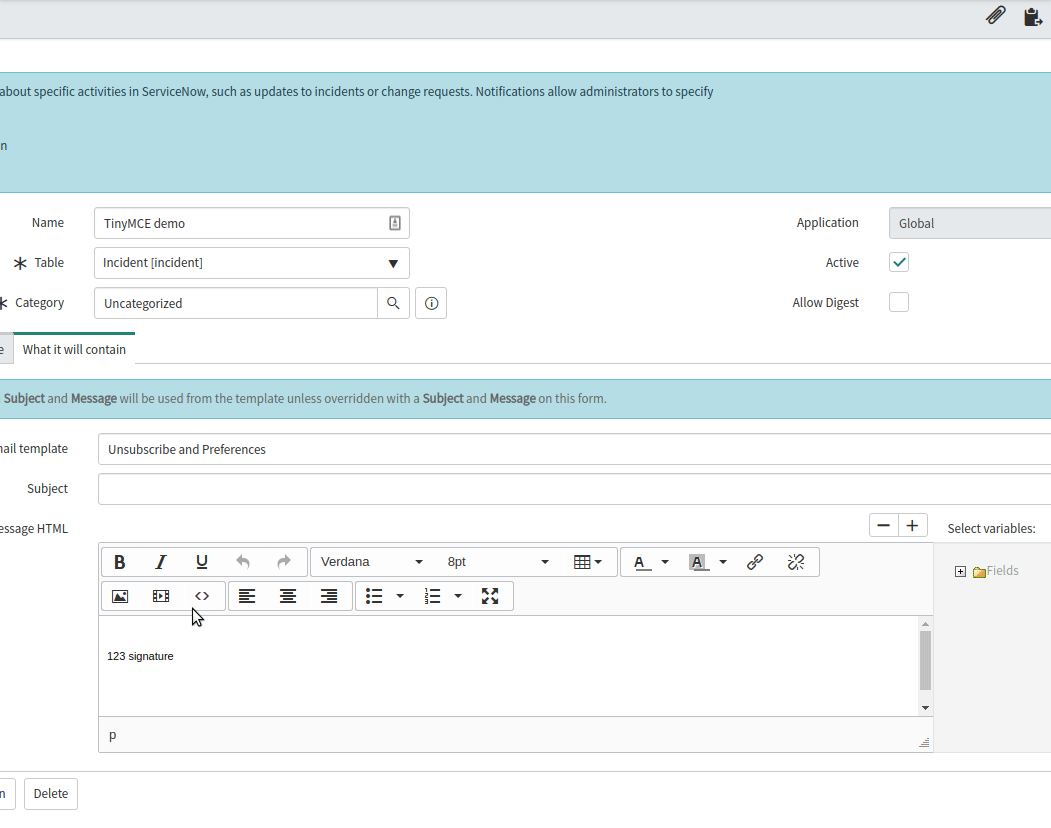Apply italic formatting
This screenshot has width=1051, height=828.
(x=160, y=561)
